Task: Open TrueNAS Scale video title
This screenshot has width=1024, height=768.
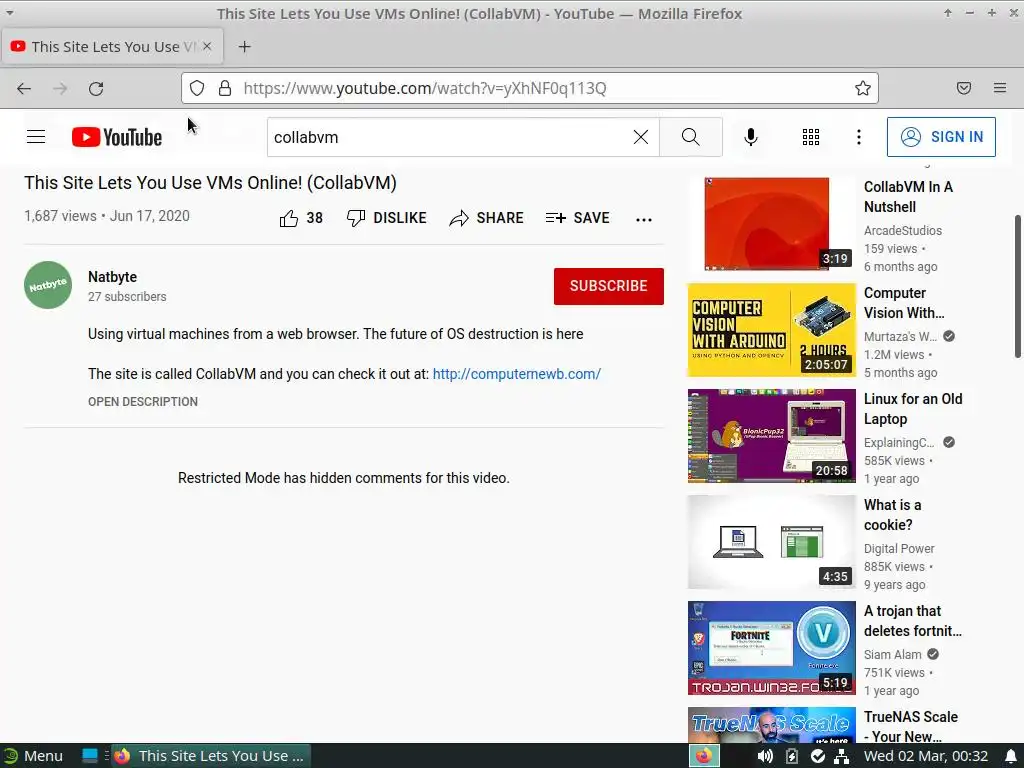Action: pos(911,727)
